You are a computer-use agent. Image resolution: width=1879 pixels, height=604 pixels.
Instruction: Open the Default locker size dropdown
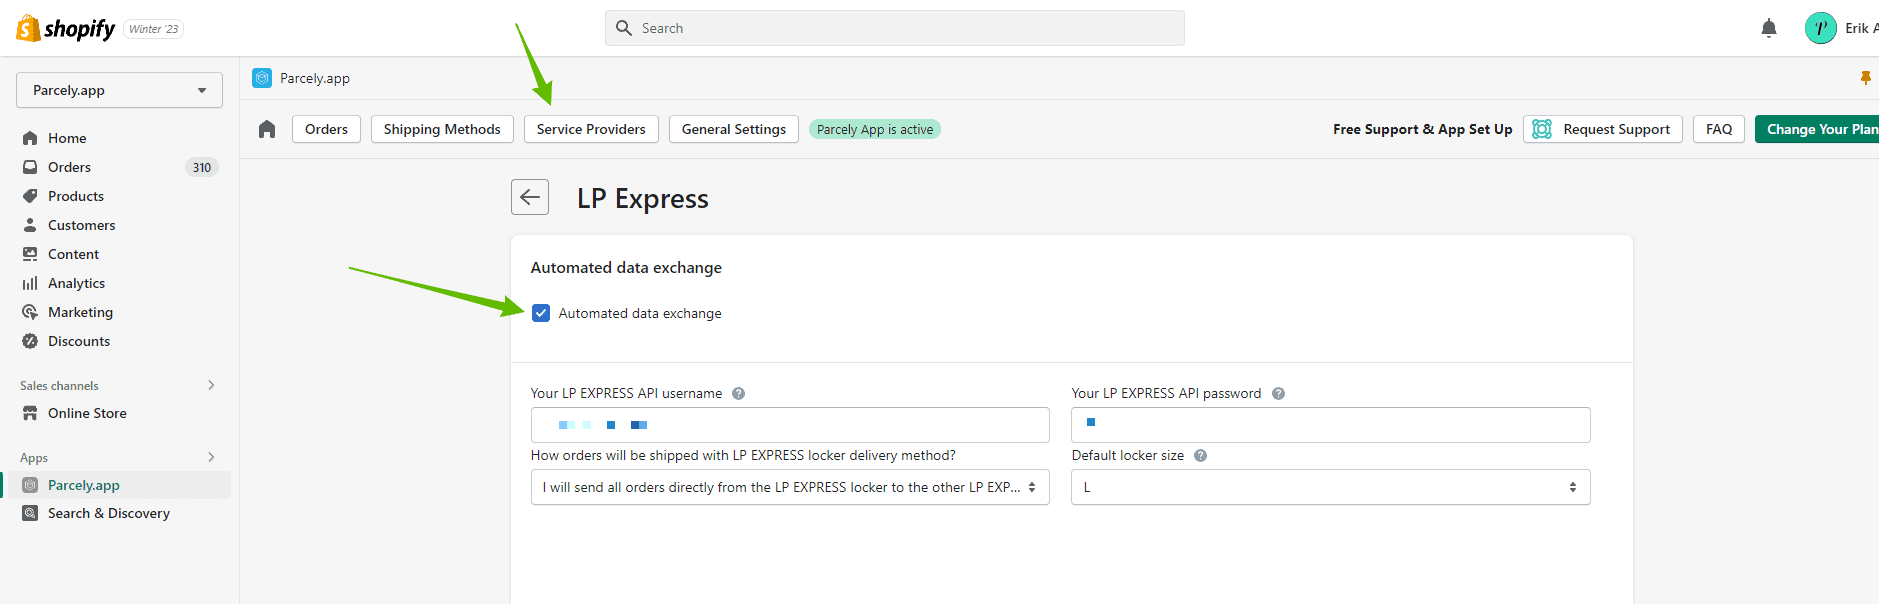click(1330, 487)
